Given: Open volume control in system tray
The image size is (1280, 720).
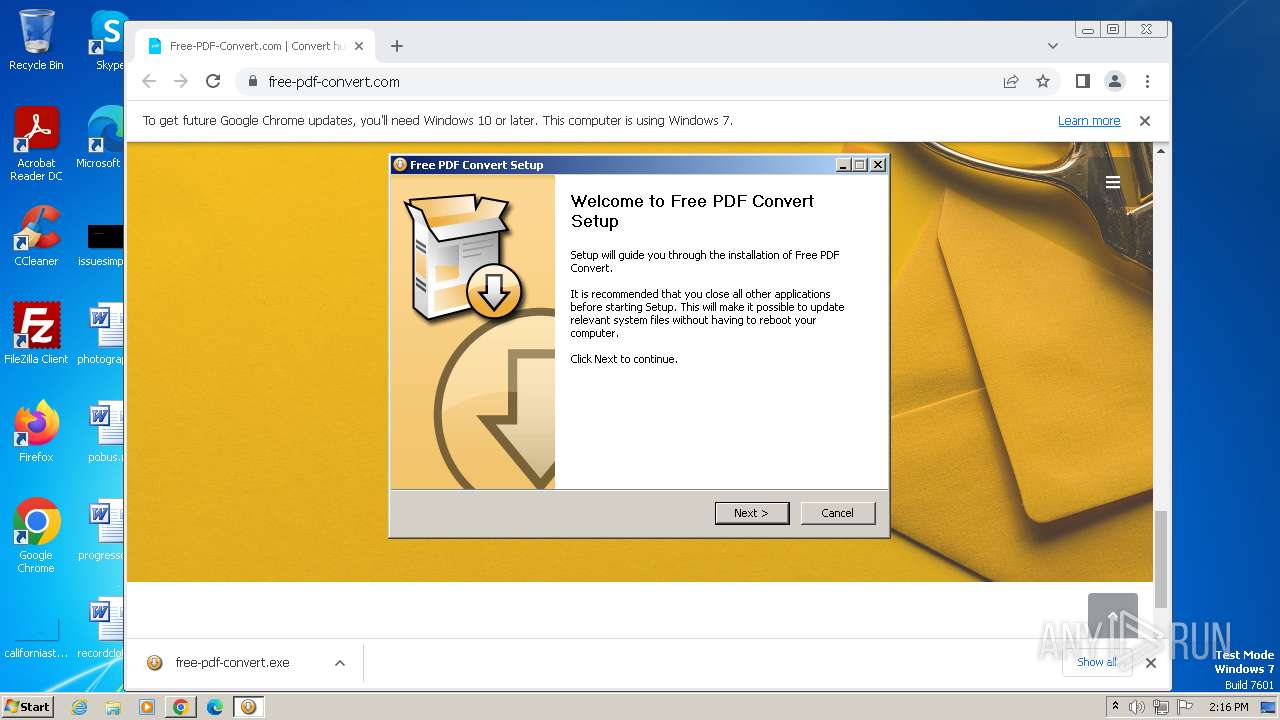Looking at the screenshot, I should point(1137,707).
